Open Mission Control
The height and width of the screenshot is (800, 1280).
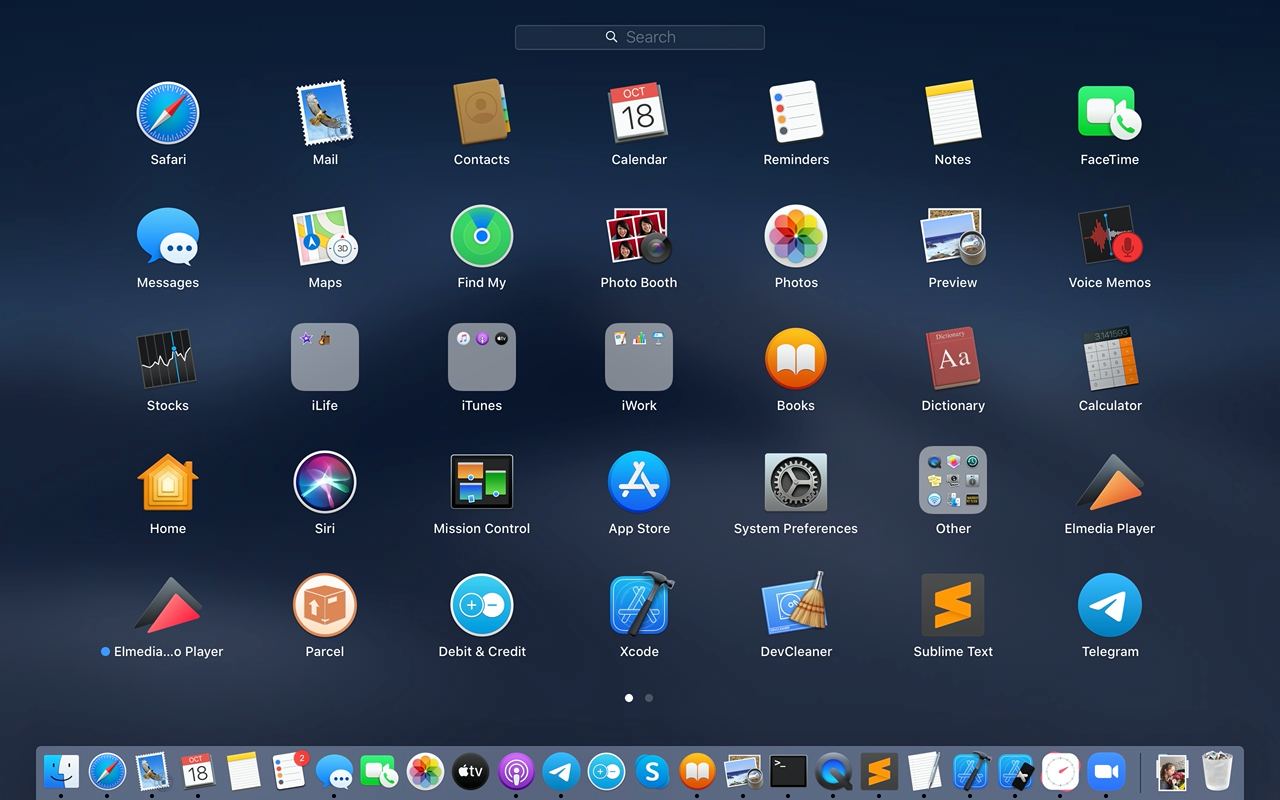(x=482, y=482)
